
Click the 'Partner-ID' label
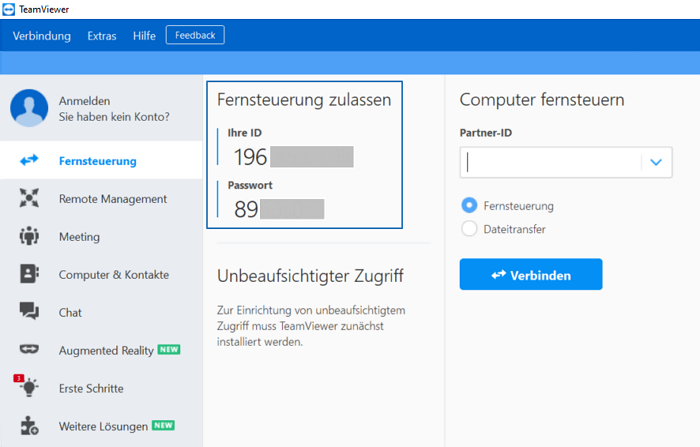click(486, 133)
